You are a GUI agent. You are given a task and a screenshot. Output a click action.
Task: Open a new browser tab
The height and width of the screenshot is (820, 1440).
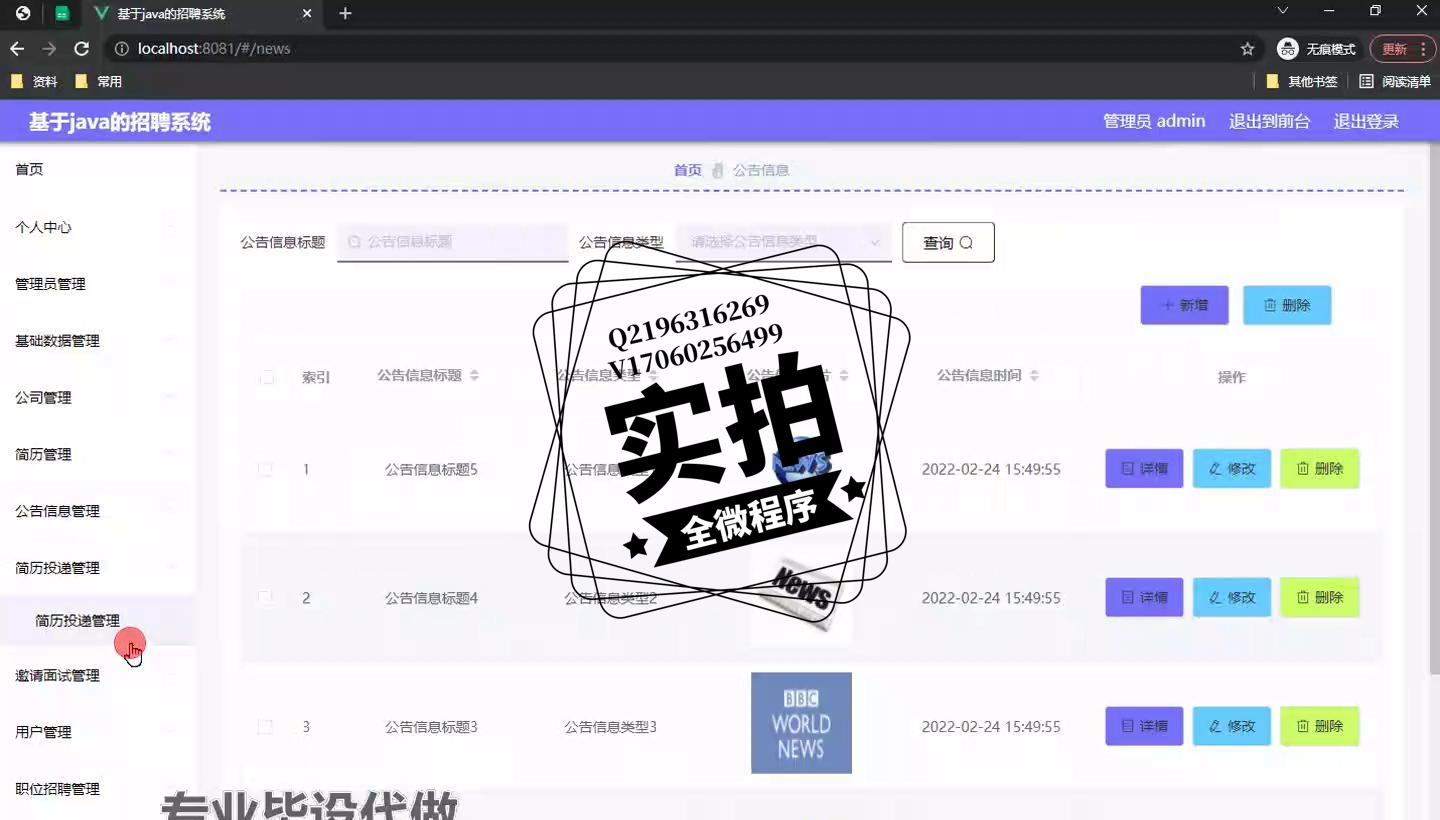point(345,14)
